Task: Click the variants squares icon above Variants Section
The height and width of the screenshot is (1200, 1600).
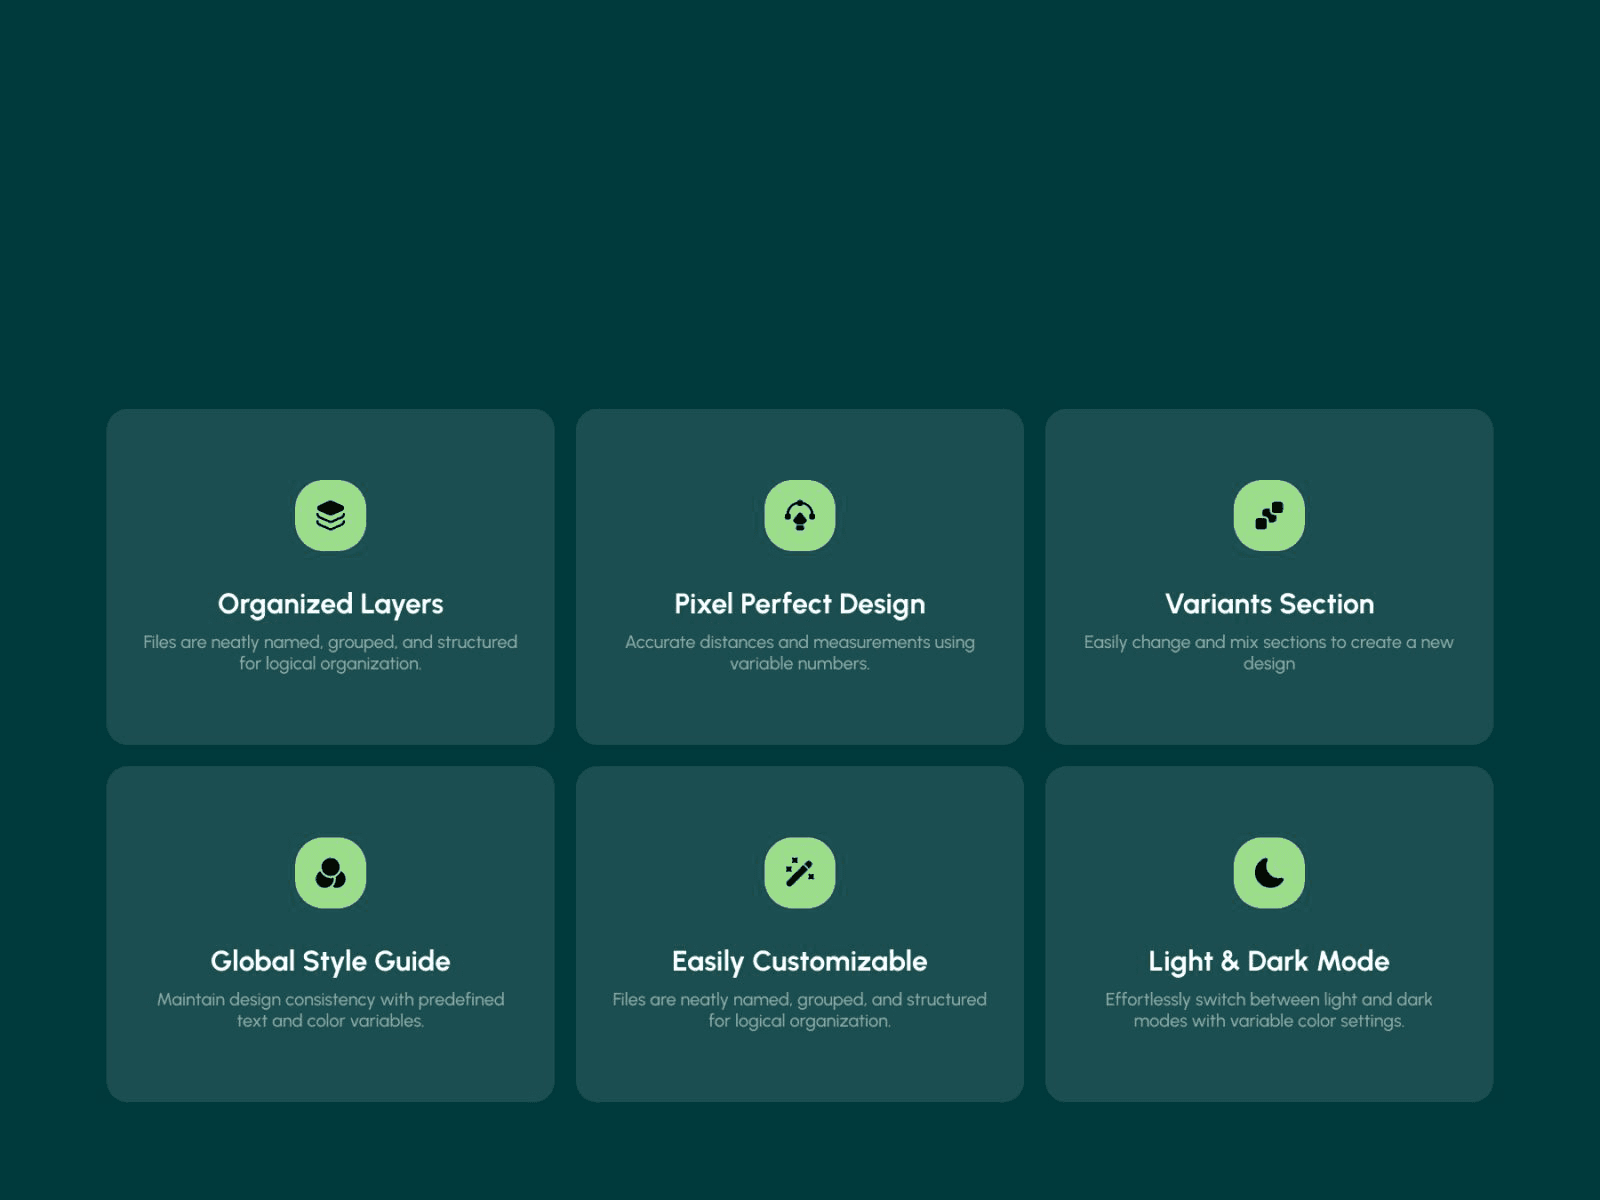Action: click(1269, 514)
